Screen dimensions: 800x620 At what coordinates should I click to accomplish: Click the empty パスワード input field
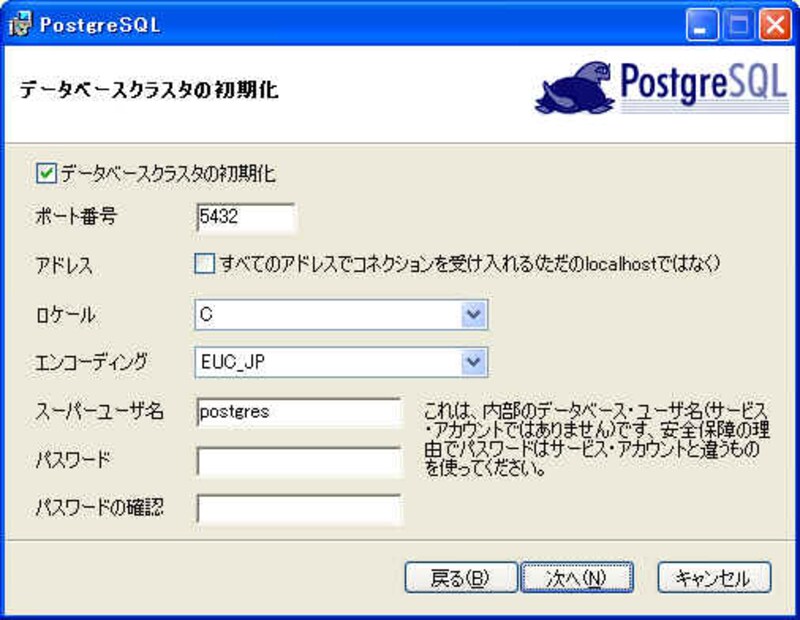(298, 461)
